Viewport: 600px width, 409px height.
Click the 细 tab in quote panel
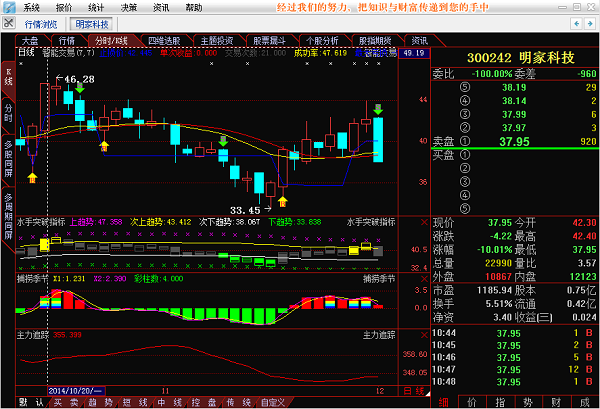tap(445, 402)
